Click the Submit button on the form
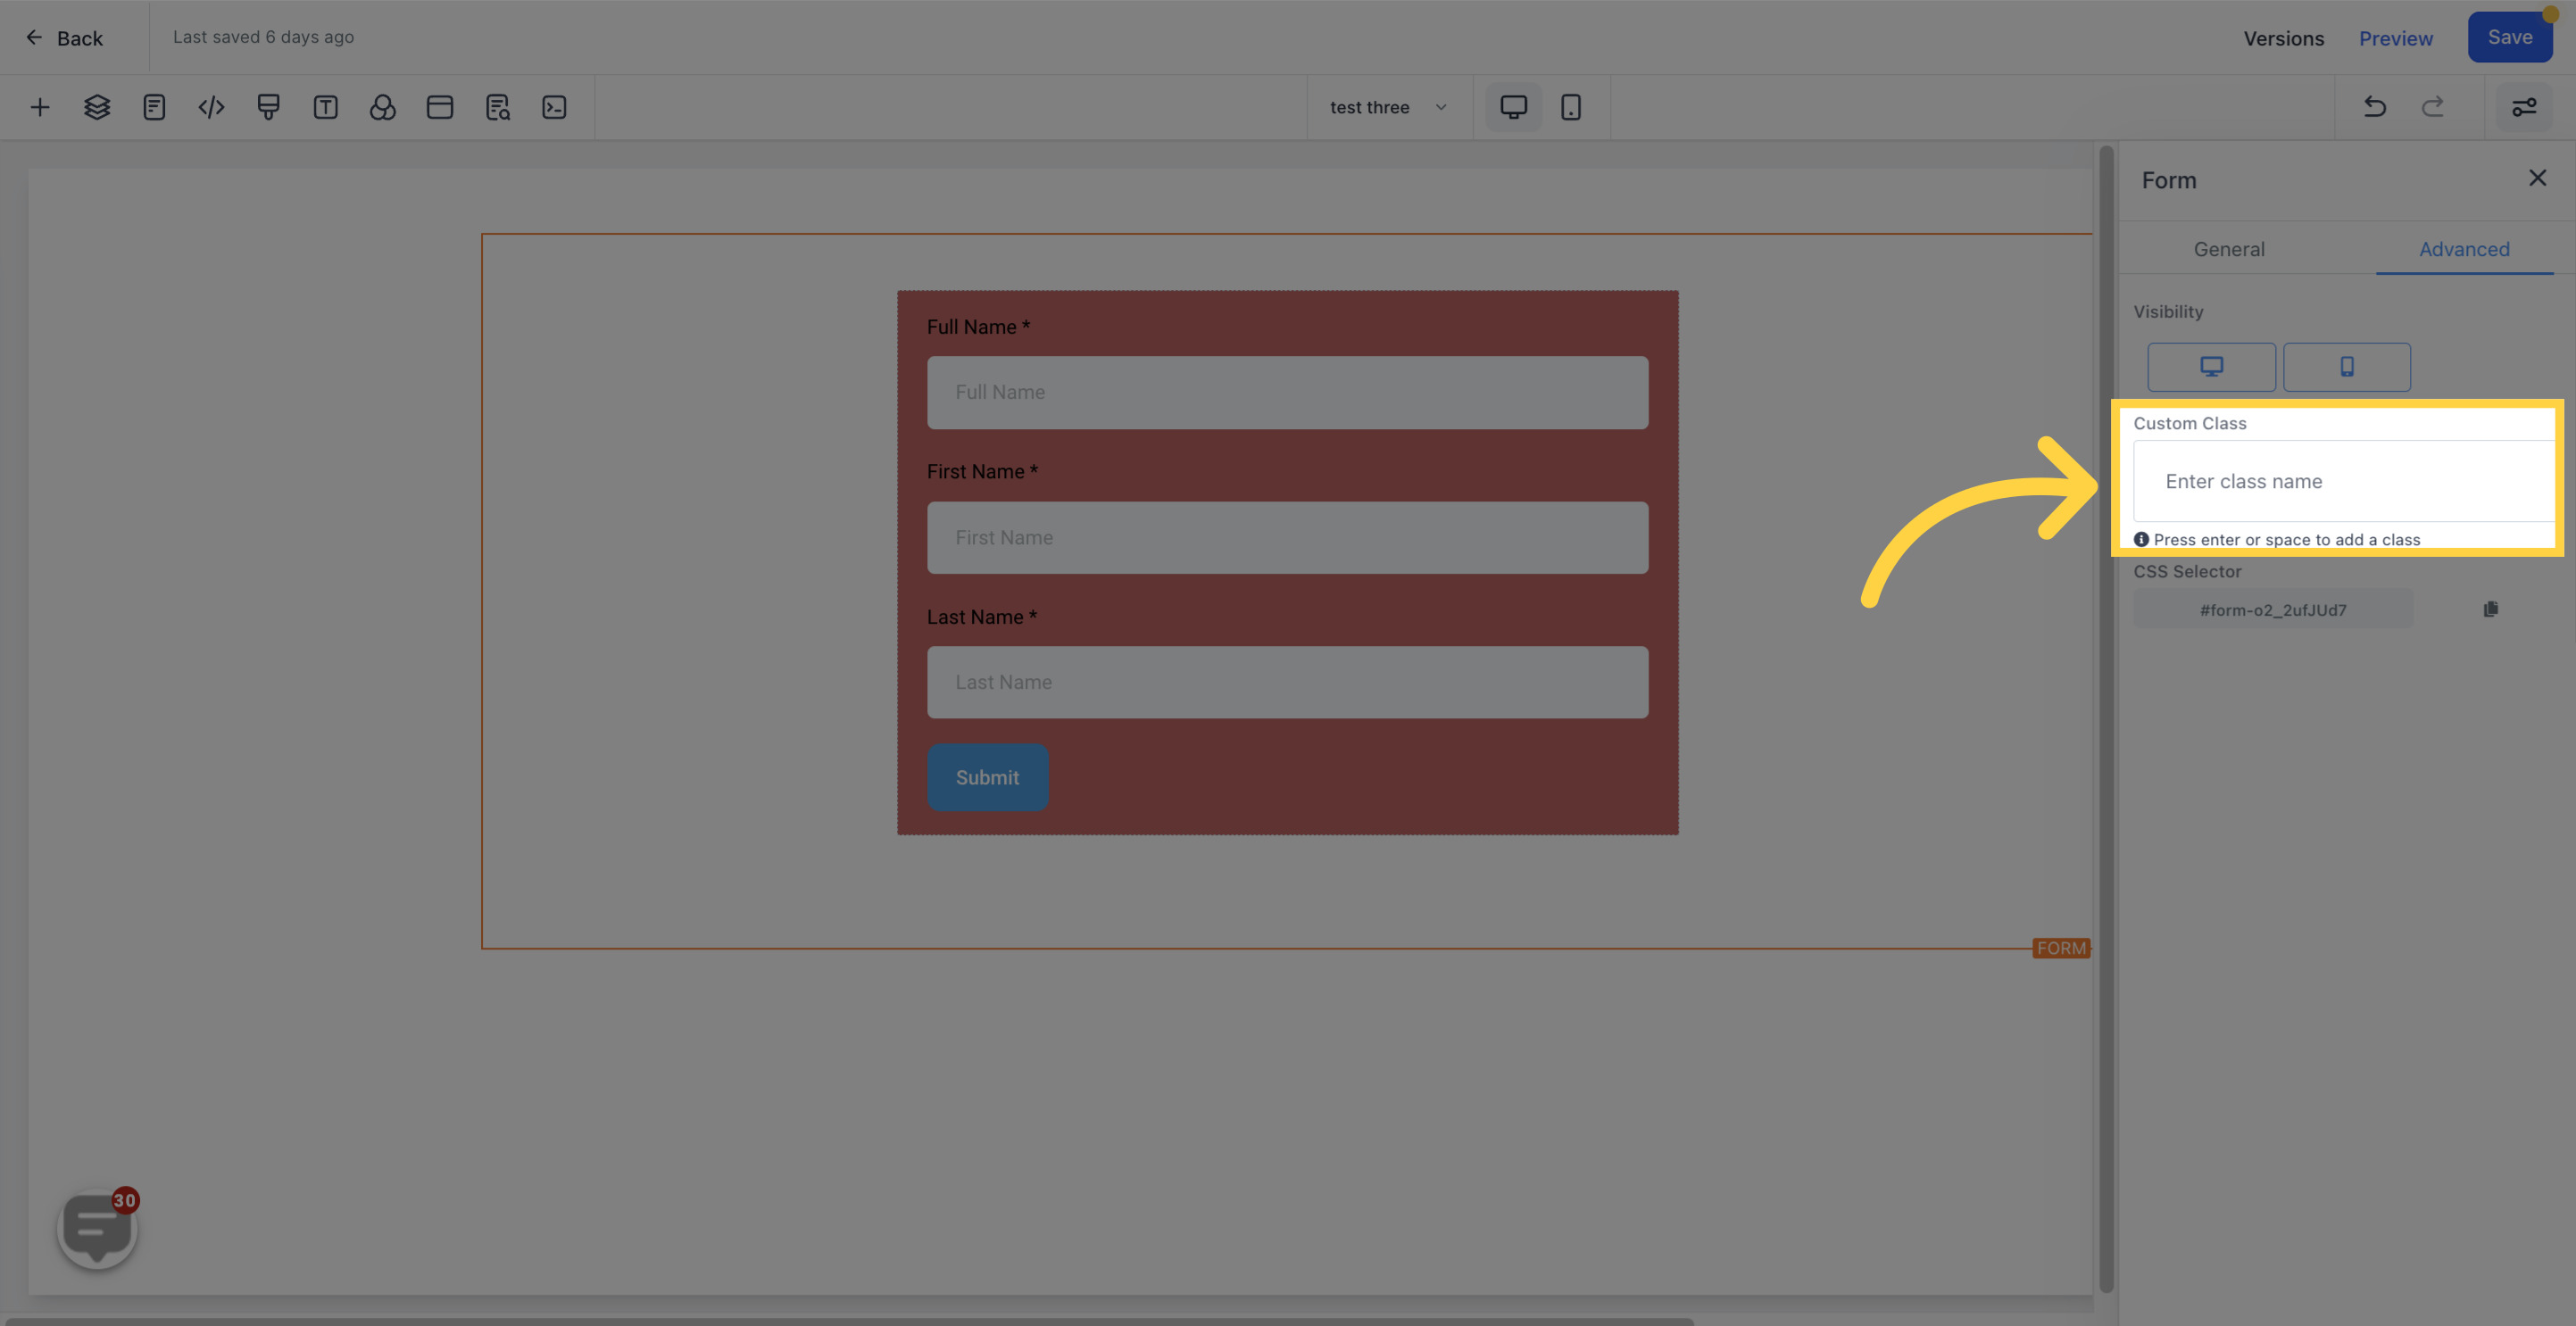Screen dimensions: 2576x1326 [987, 777]
